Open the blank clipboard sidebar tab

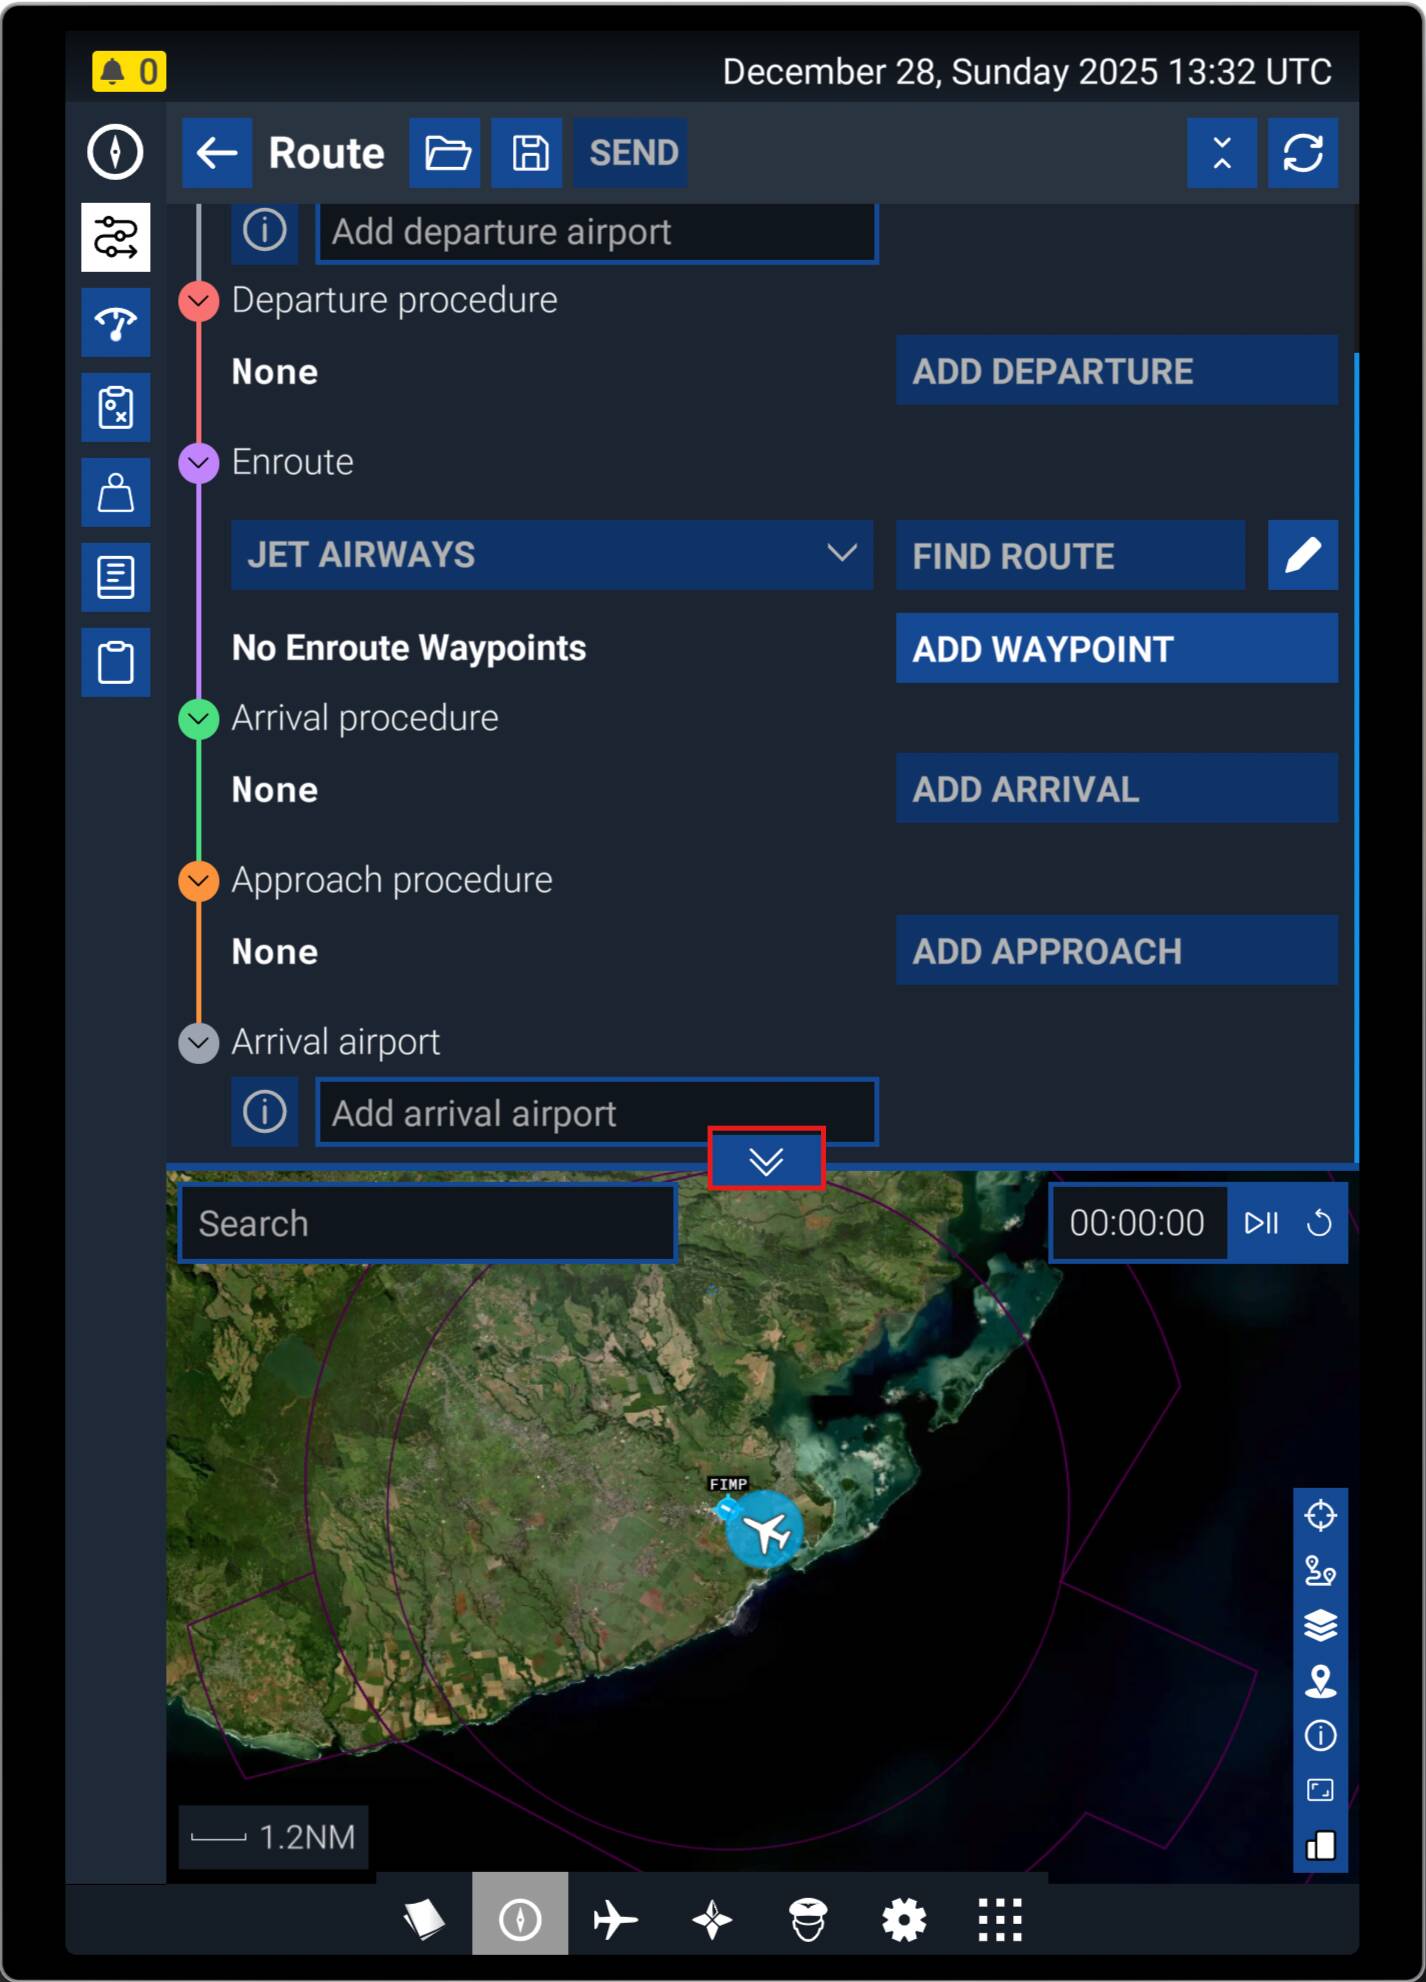pyautogui.click(x=116, y=663)
